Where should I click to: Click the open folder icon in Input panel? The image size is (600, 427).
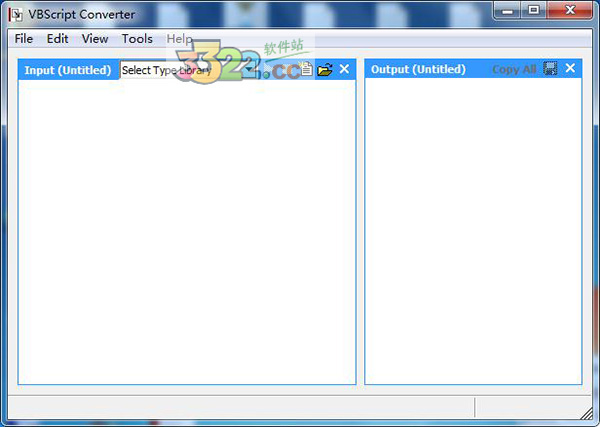coord(325,70)
